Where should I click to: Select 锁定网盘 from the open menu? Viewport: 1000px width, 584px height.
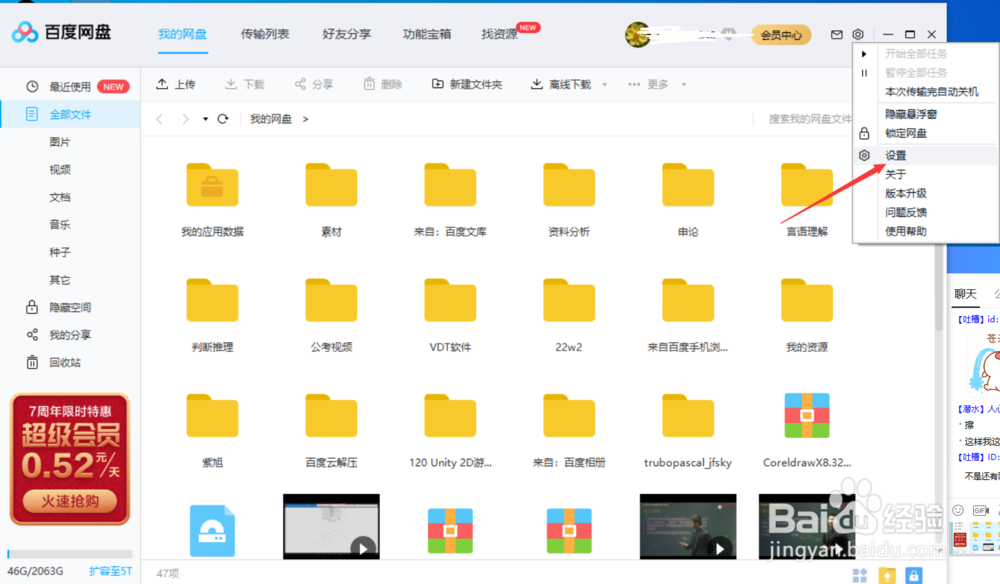(x=904, y=133)
